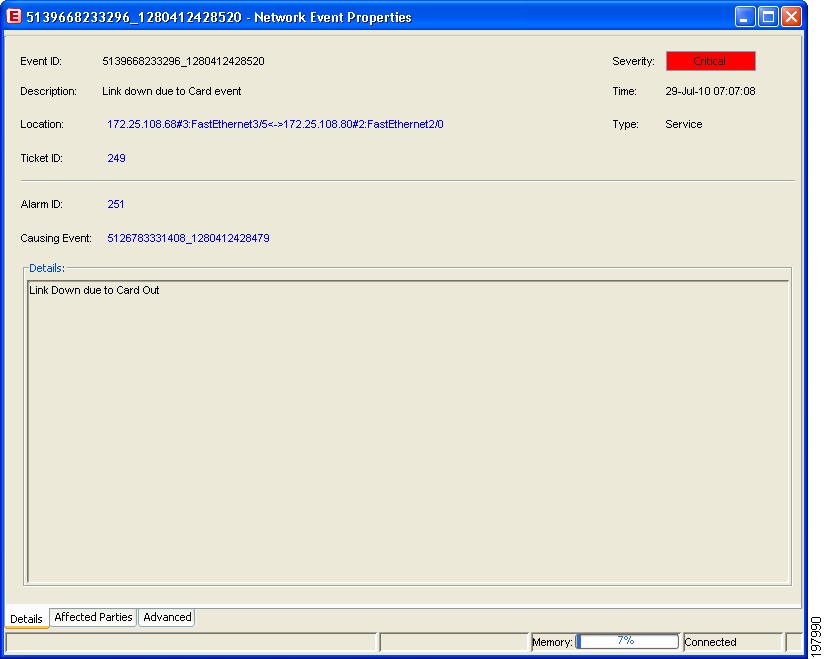Click the Memory usage bar showing 7%

tap(627, 641)
